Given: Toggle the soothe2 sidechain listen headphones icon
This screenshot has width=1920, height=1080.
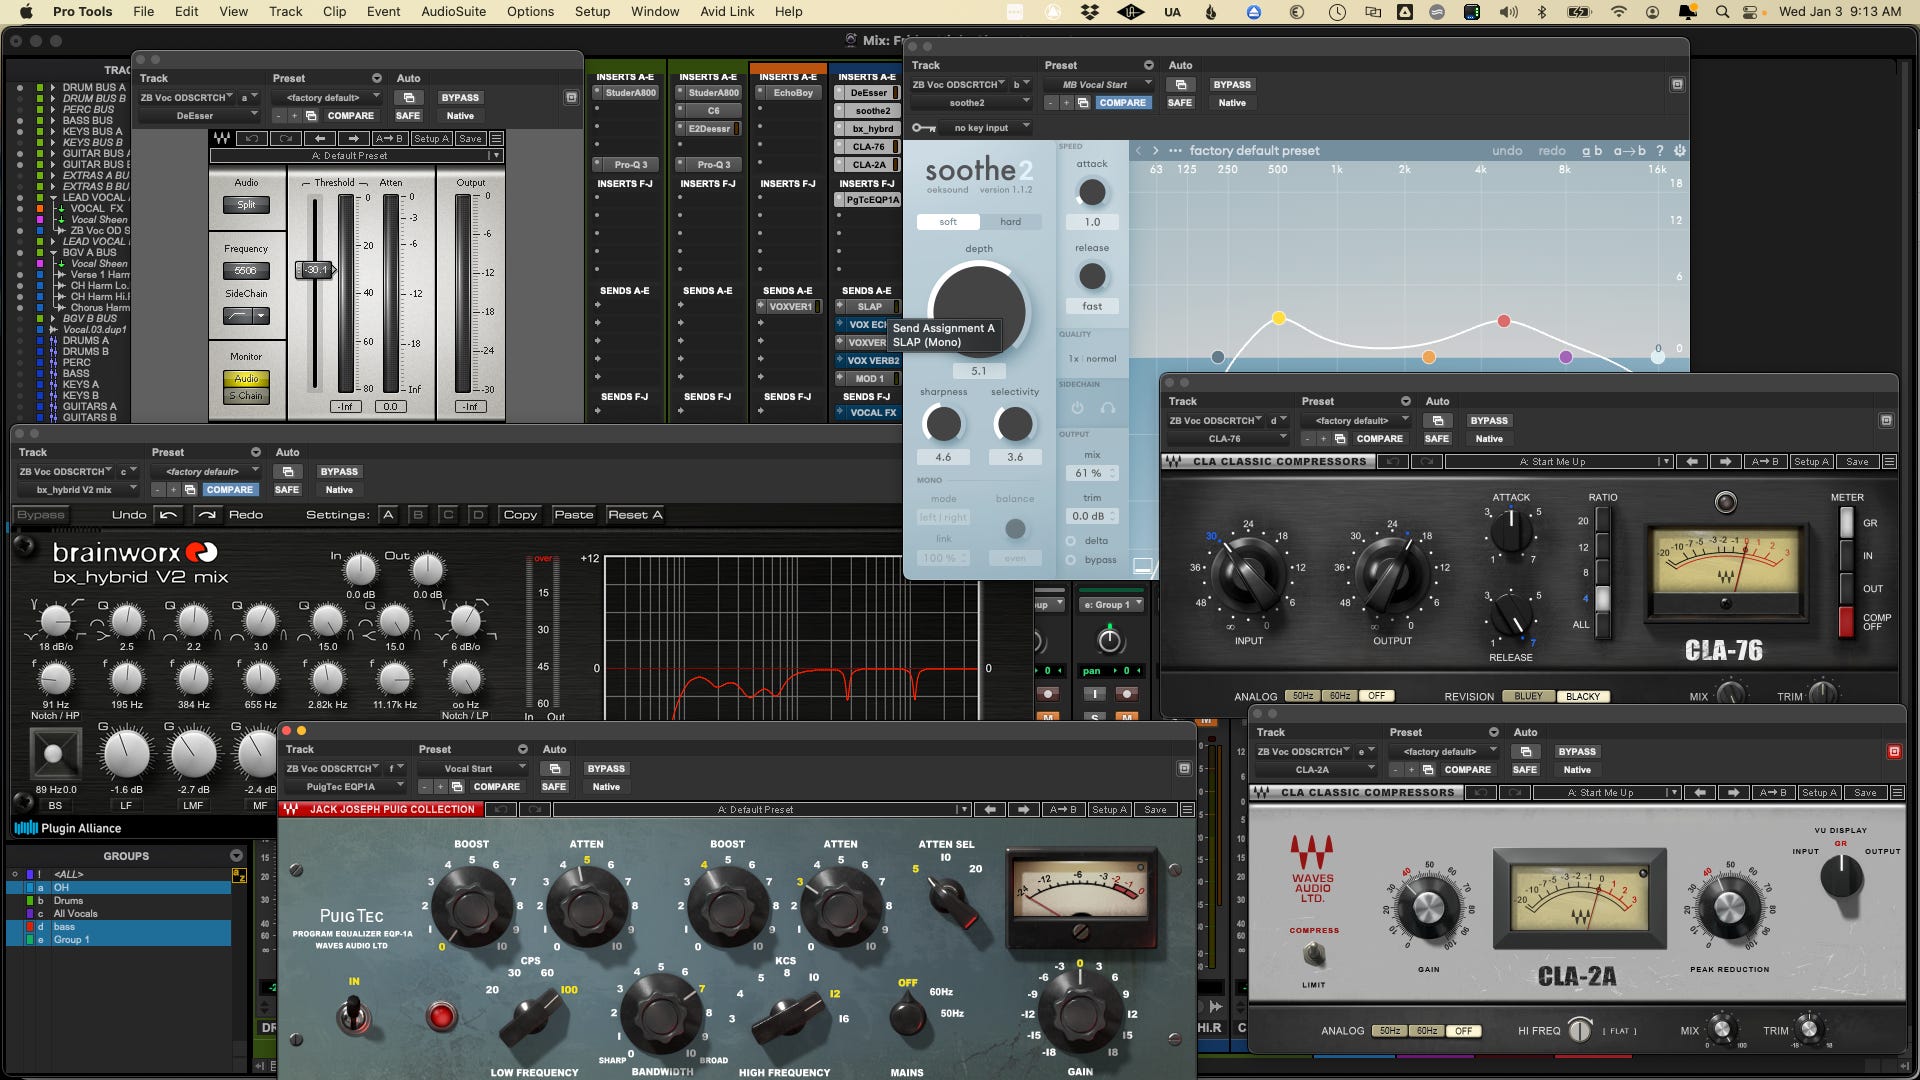Looking at the screenshot, I should click(1108, 408).
